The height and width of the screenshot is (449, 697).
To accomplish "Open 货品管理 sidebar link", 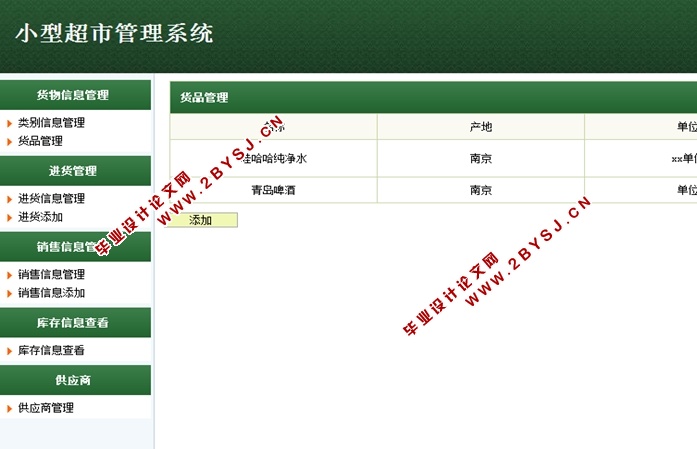I will coord(40,141).
